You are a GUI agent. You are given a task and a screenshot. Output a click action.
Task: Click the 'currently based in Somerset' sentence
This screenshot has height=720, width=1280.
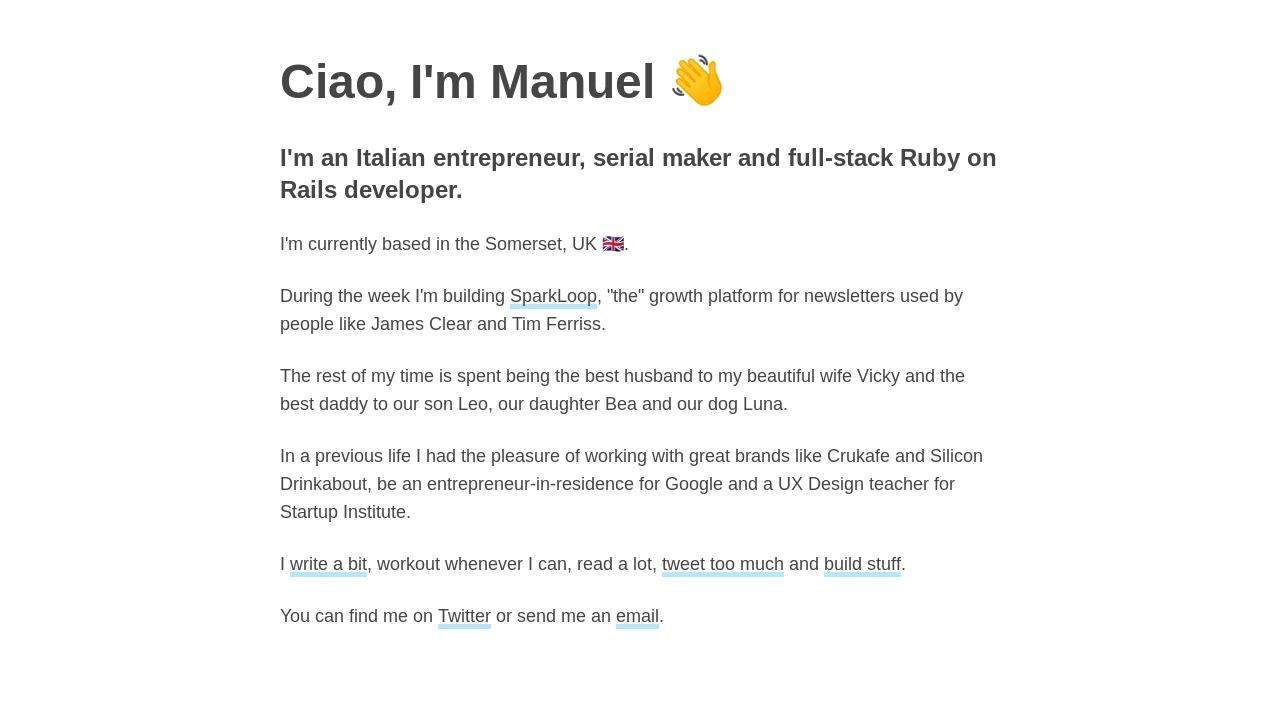[454, 244]
